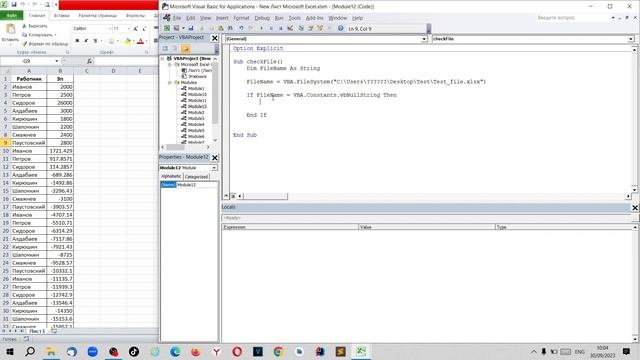Switch to Categorized tab in Properties
640x360 pixels.
pos(196,177)
